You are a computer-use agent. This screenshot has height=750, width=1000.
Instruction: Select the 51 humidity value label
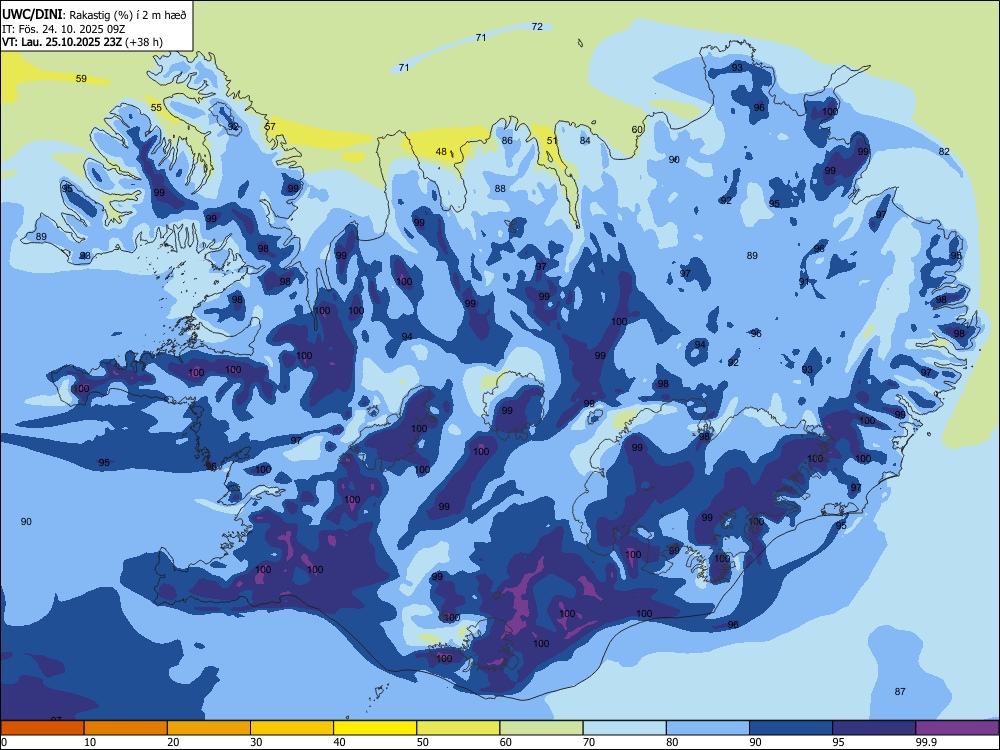click(x=552, y=141)
